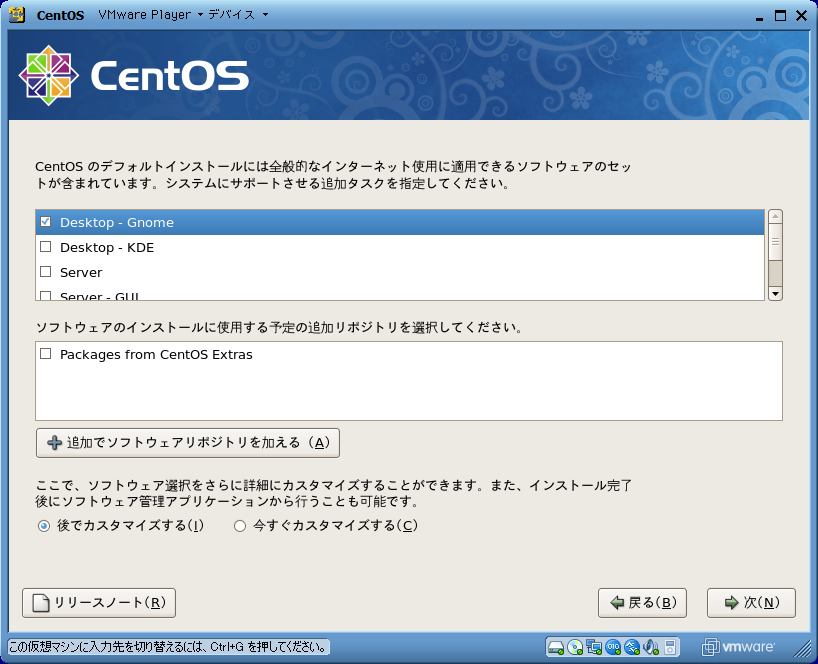Image resolution: width=818 pixels, height=664 pixels.
Task: Click the window resize grip icon
Action: coord(802,648)
